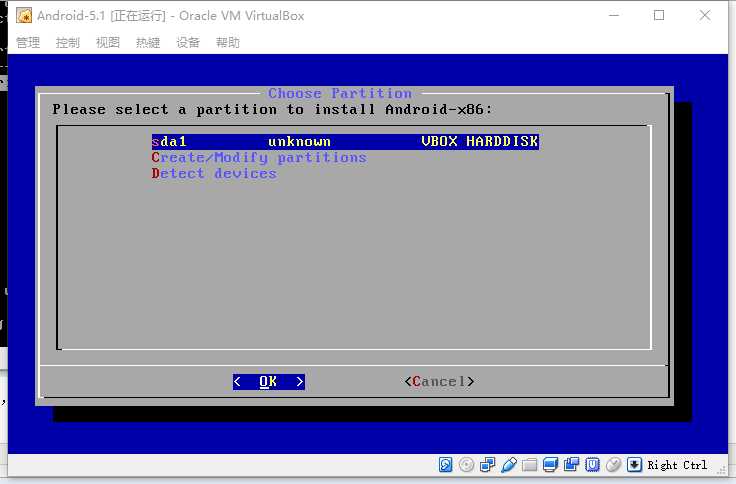Click the optical drive status icon
736x484 pixels.
tap(466, 465)
